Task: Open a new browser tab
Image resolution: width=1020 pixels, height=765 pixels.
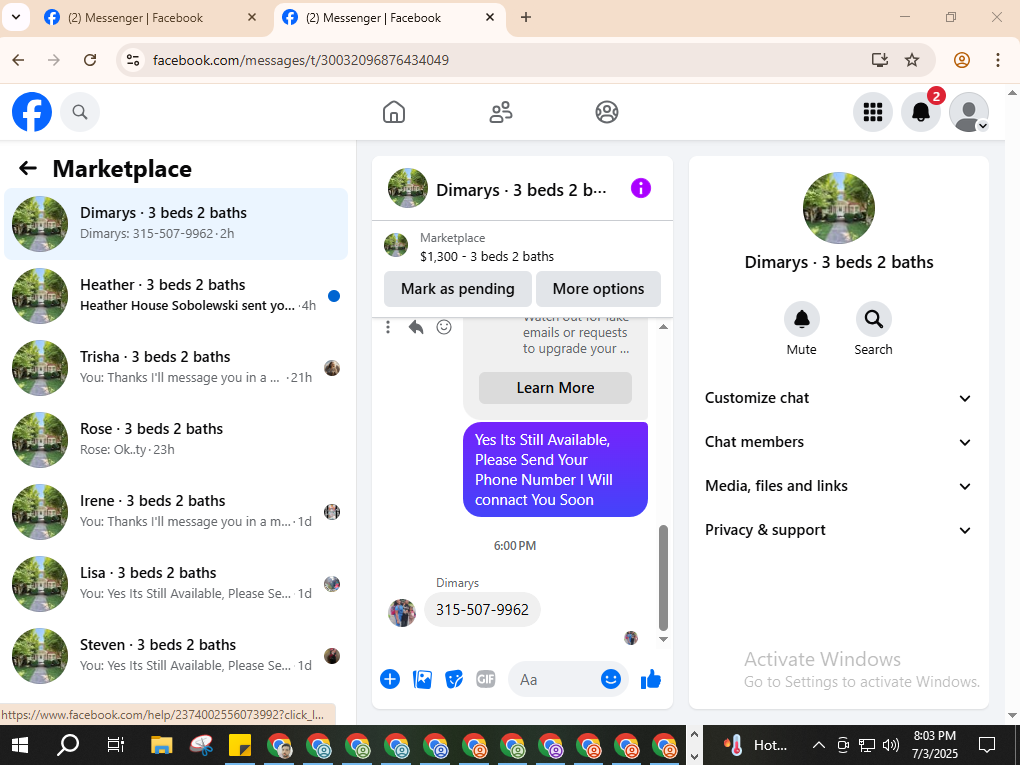Action: coord(526,18)
